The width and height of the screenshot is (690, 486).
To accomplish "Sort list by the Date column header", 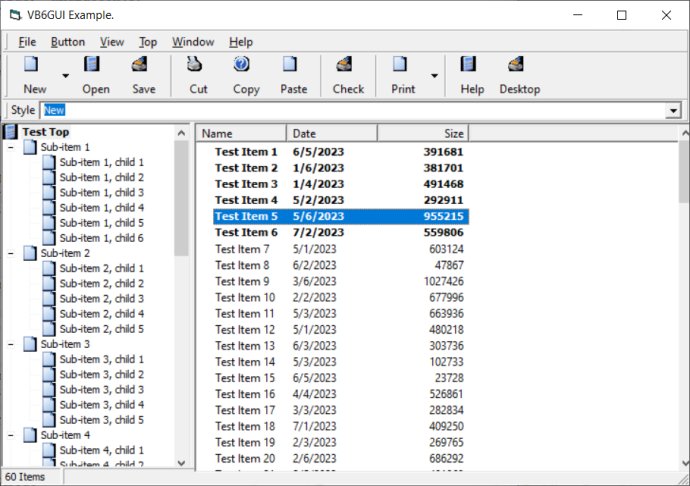I will (x=332, y=133).
